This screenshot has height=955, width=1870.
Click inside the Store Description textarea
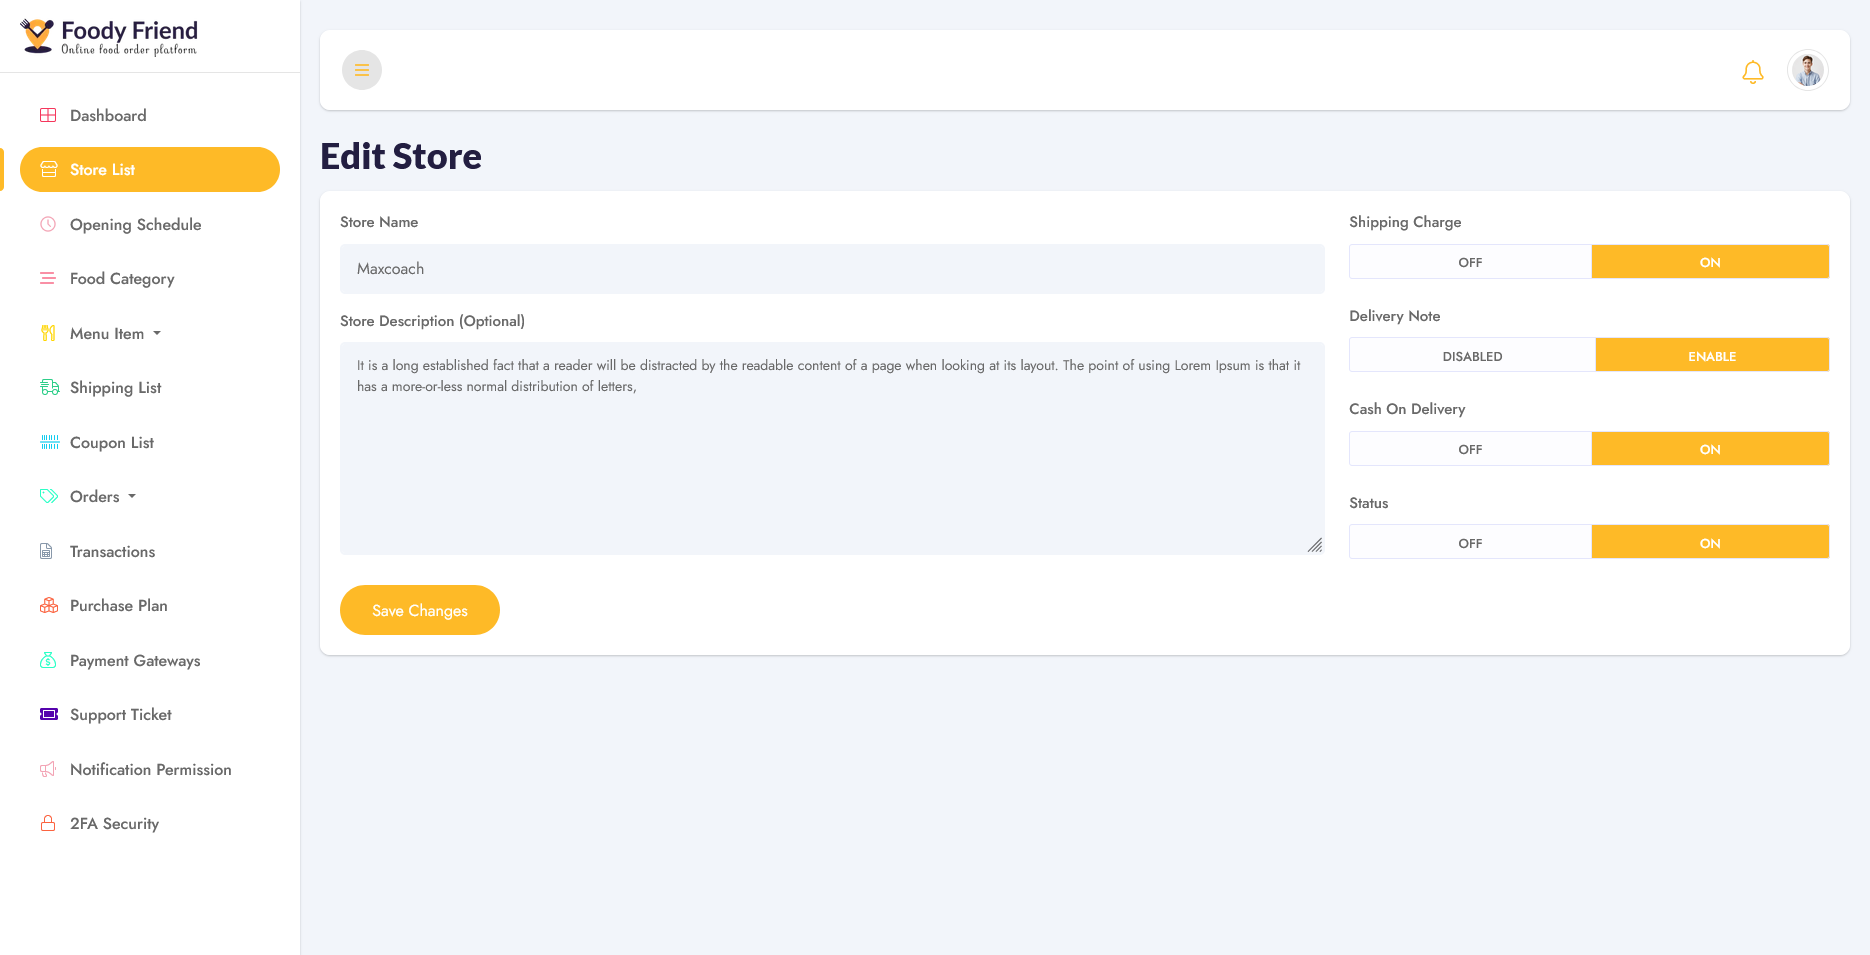pyautogui.click(x=832, y=449)
